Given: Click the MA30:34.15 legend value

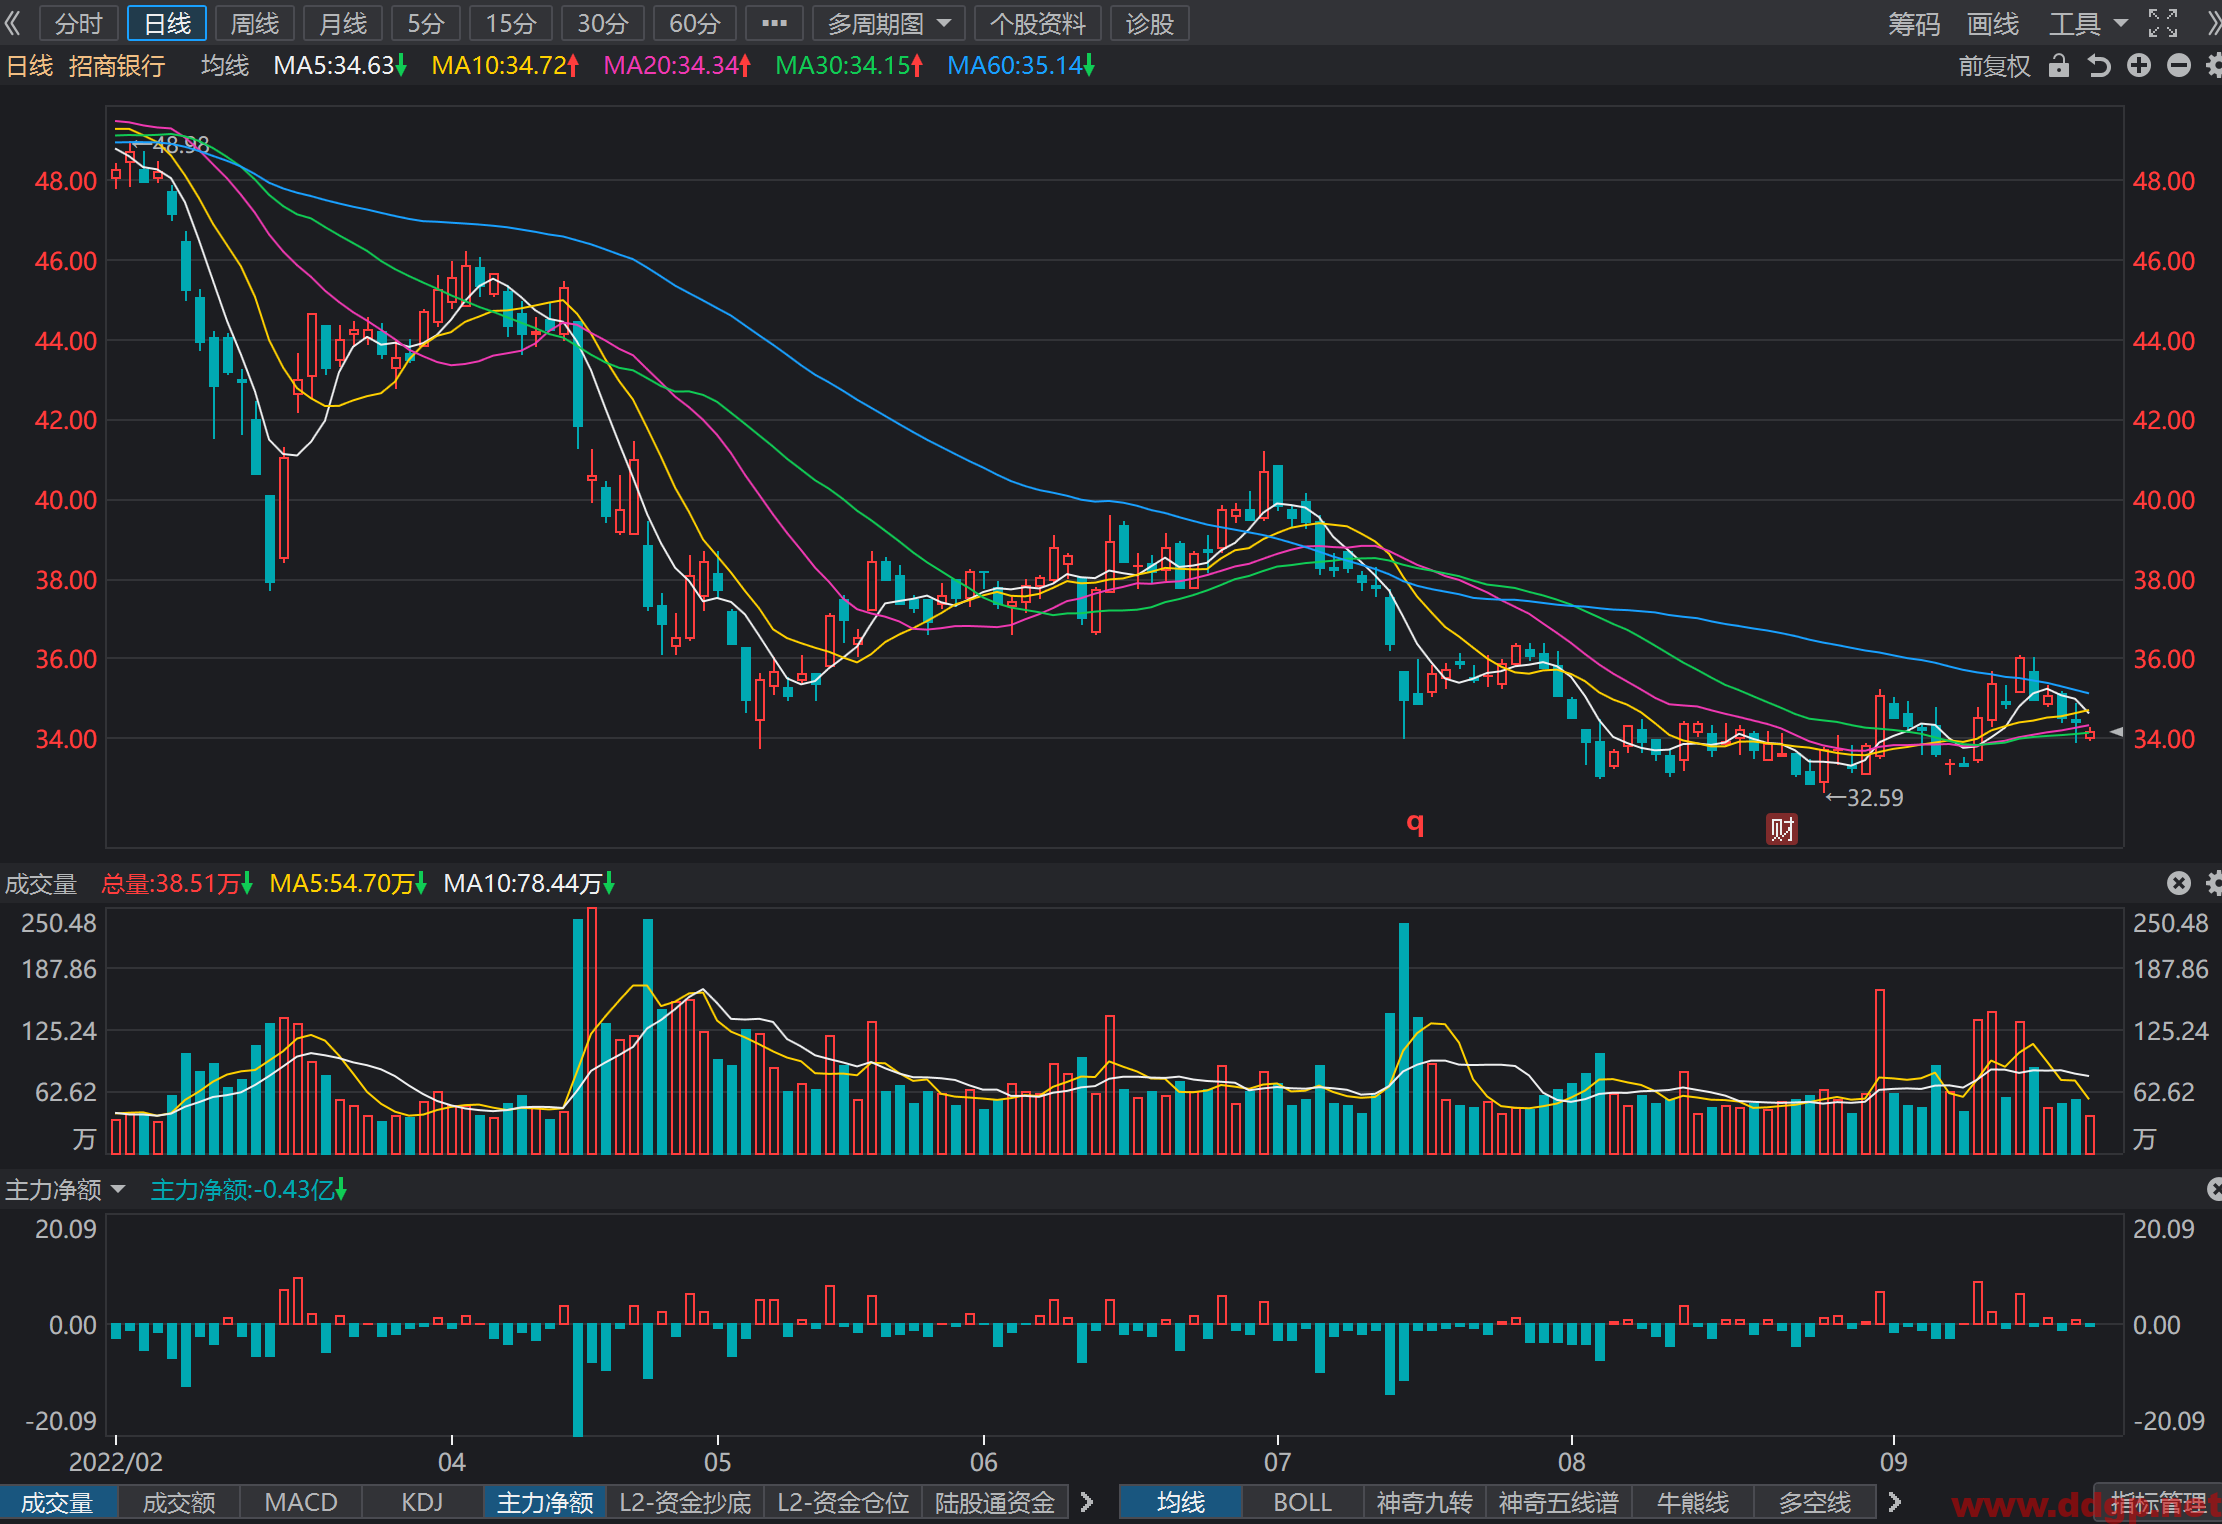Looking at the screenshot, I should point(849,66).
